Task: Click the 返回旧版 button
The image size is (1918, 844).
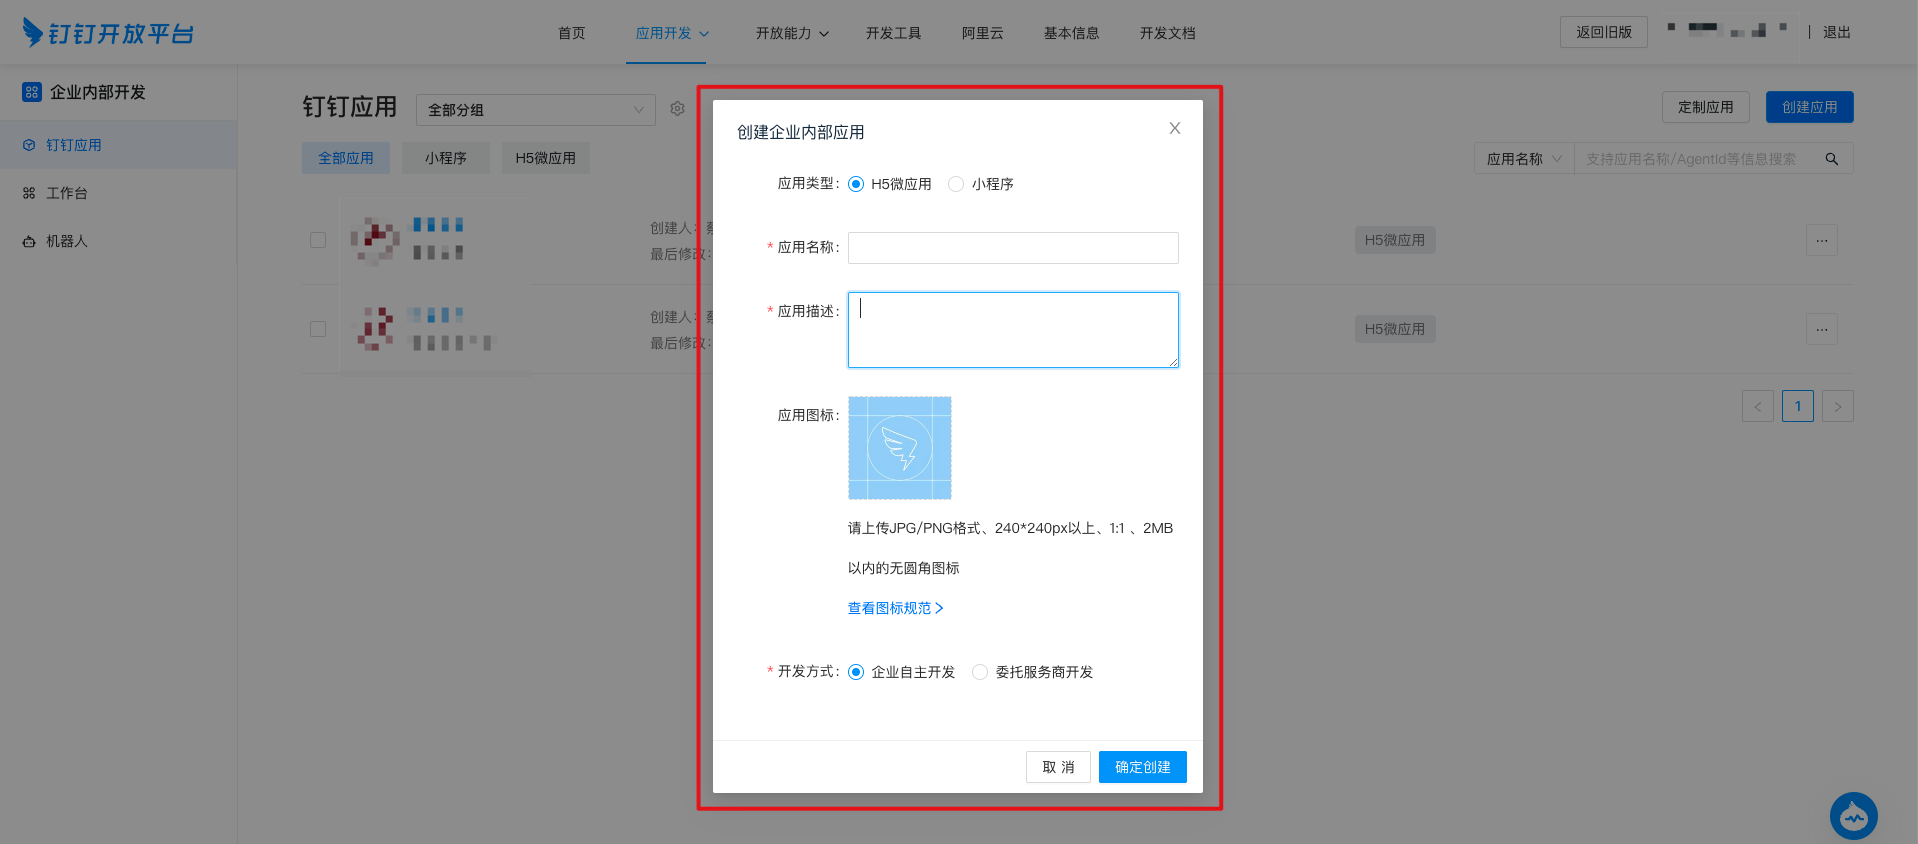Action: 1604,32
